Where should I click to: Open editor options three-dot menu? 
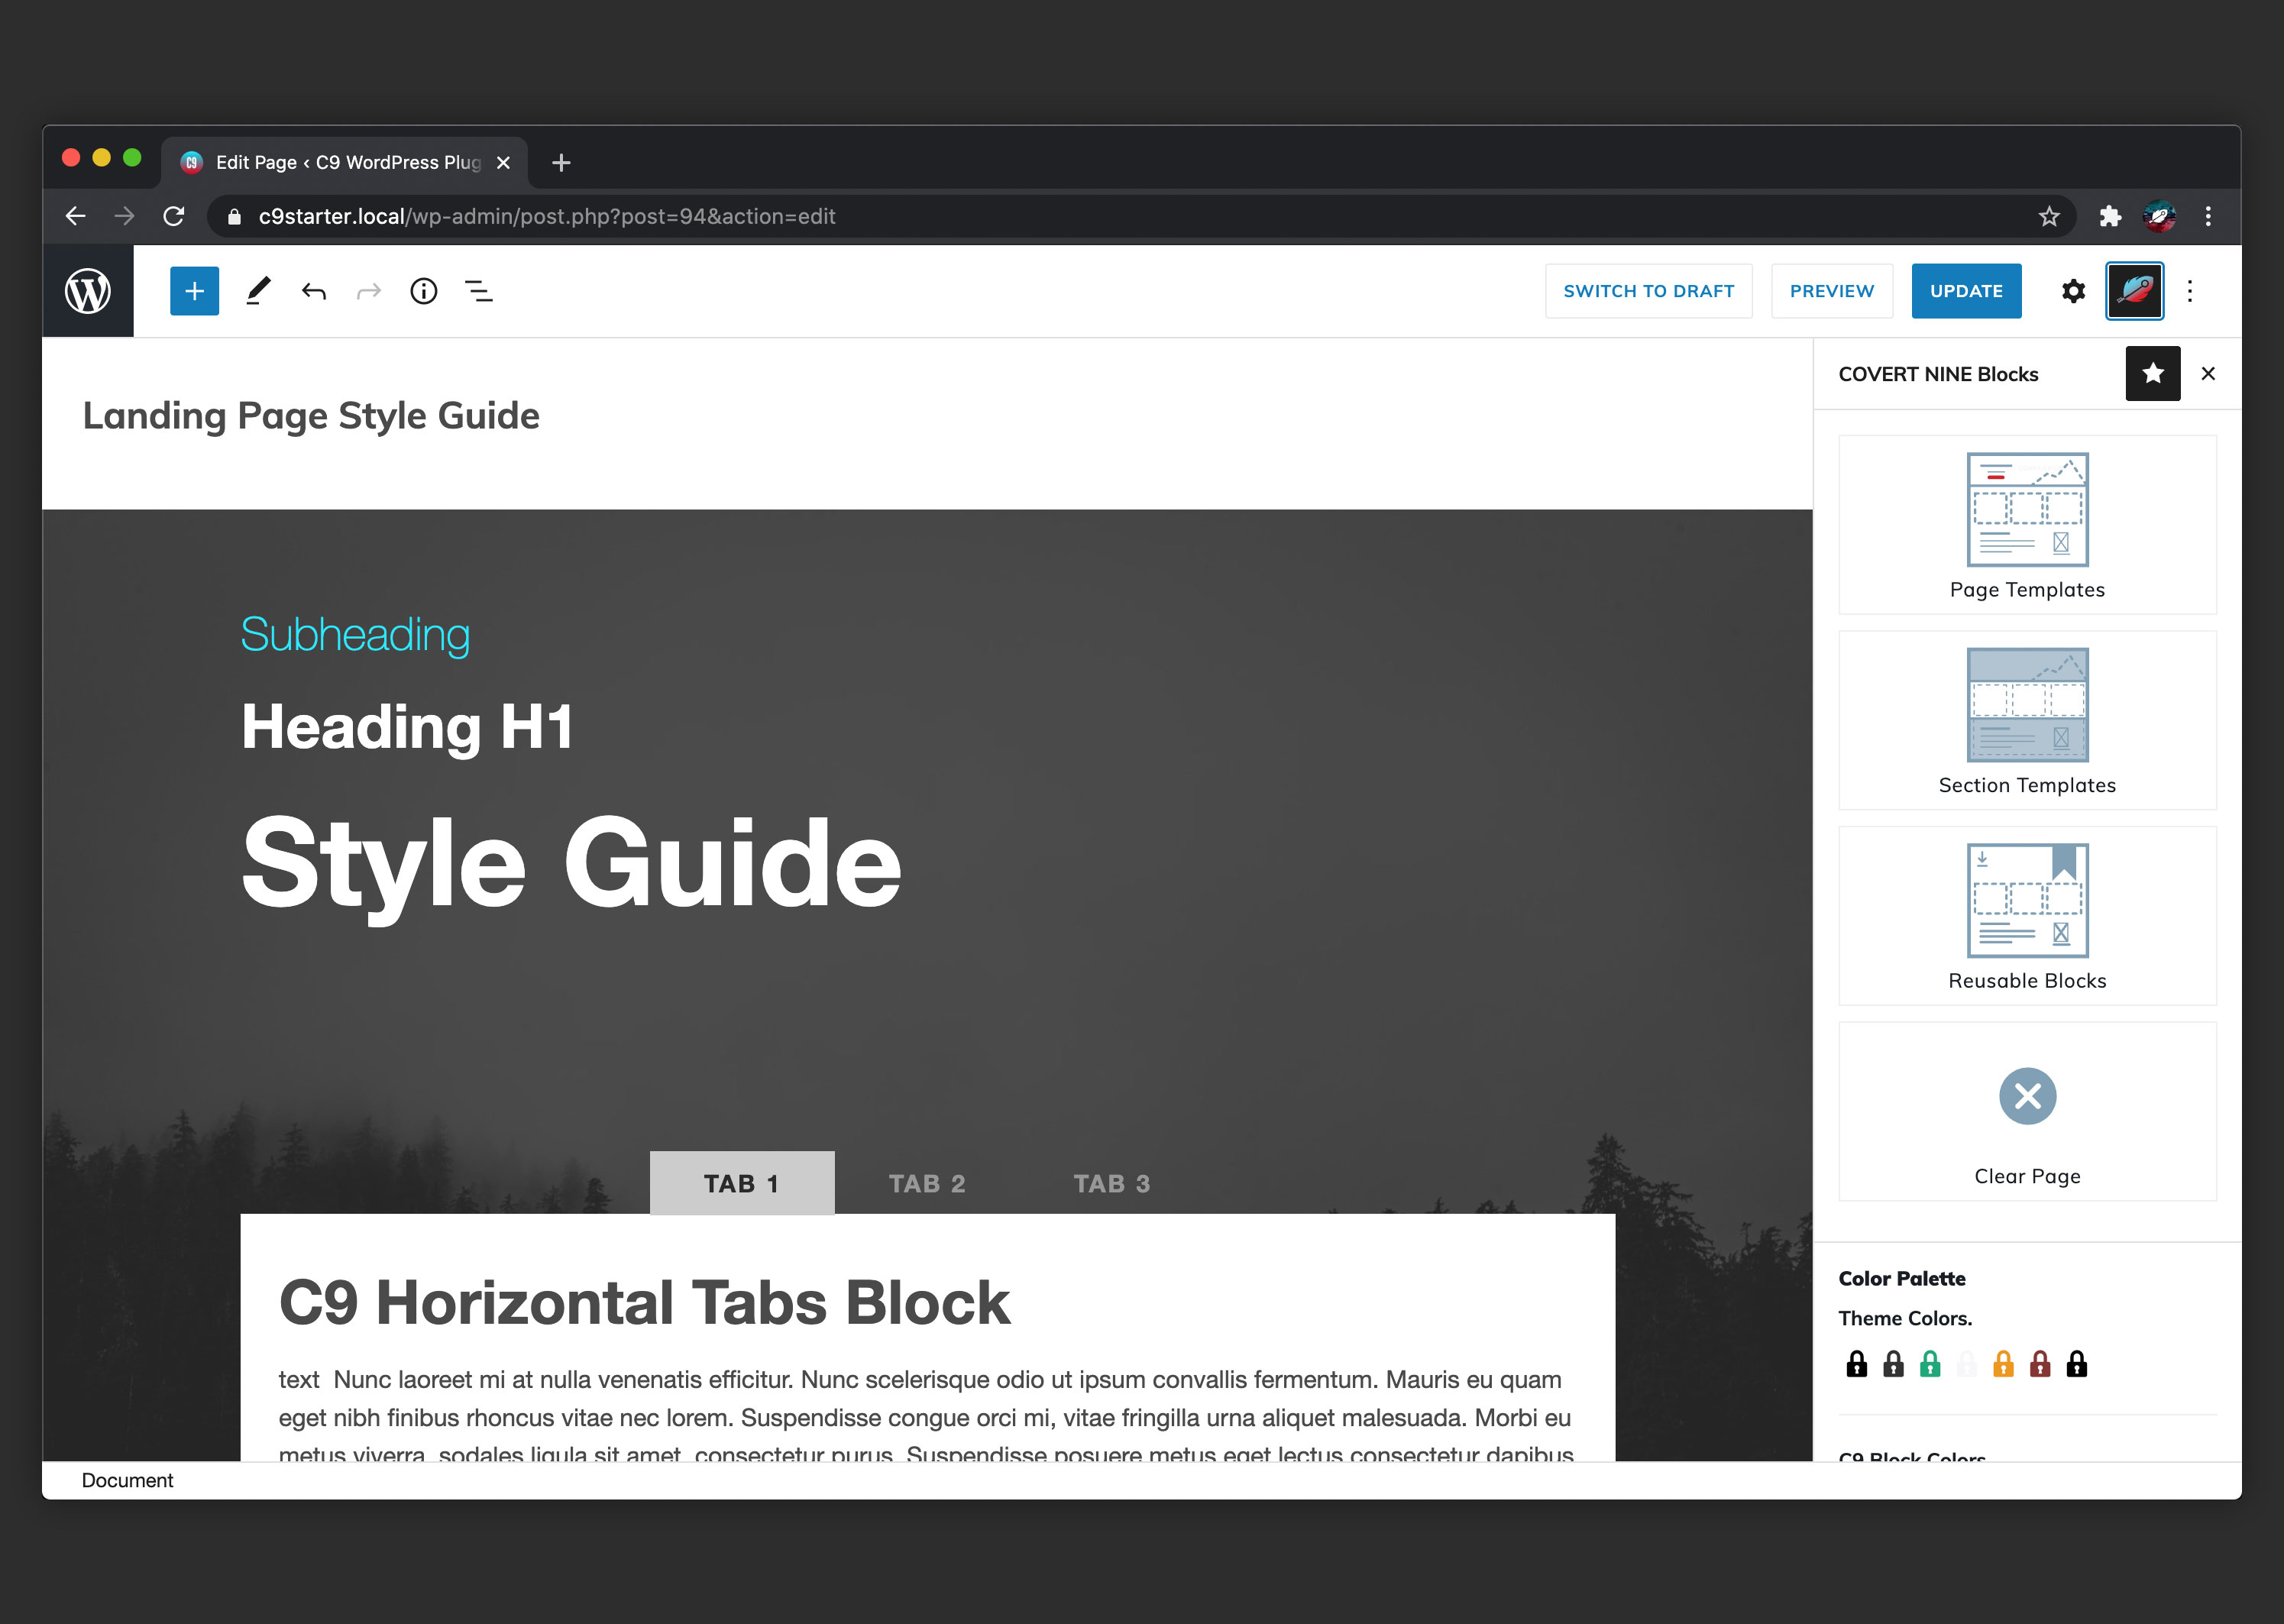click(2190, 291)
